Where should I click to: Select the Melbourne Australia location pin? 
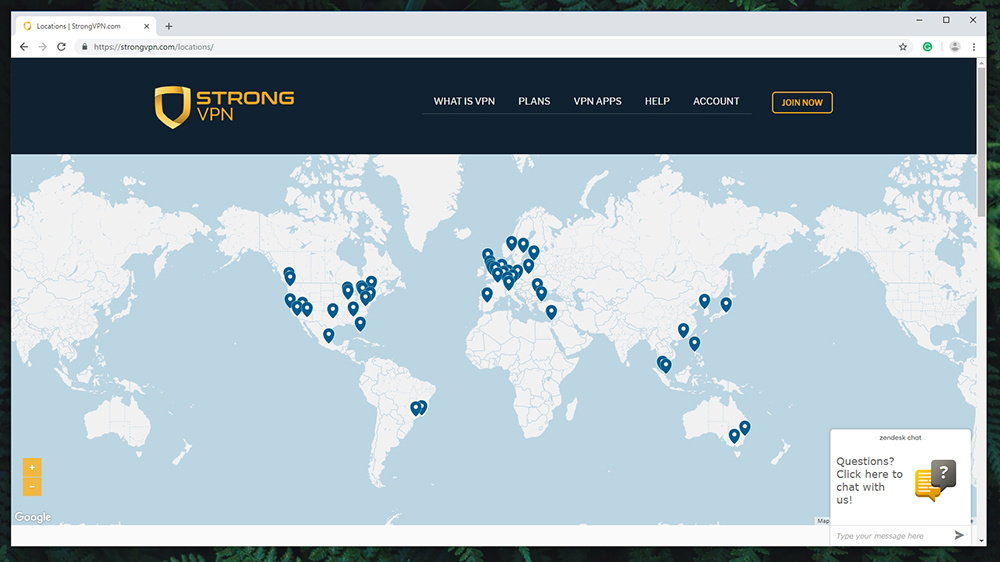coord(734,435)
